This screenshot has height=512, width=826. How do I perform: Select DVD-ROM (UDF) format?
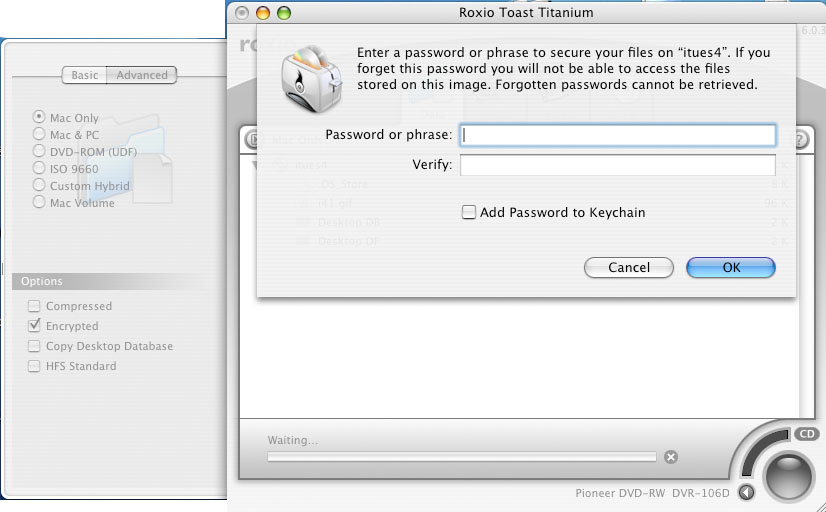pos(38,151)
